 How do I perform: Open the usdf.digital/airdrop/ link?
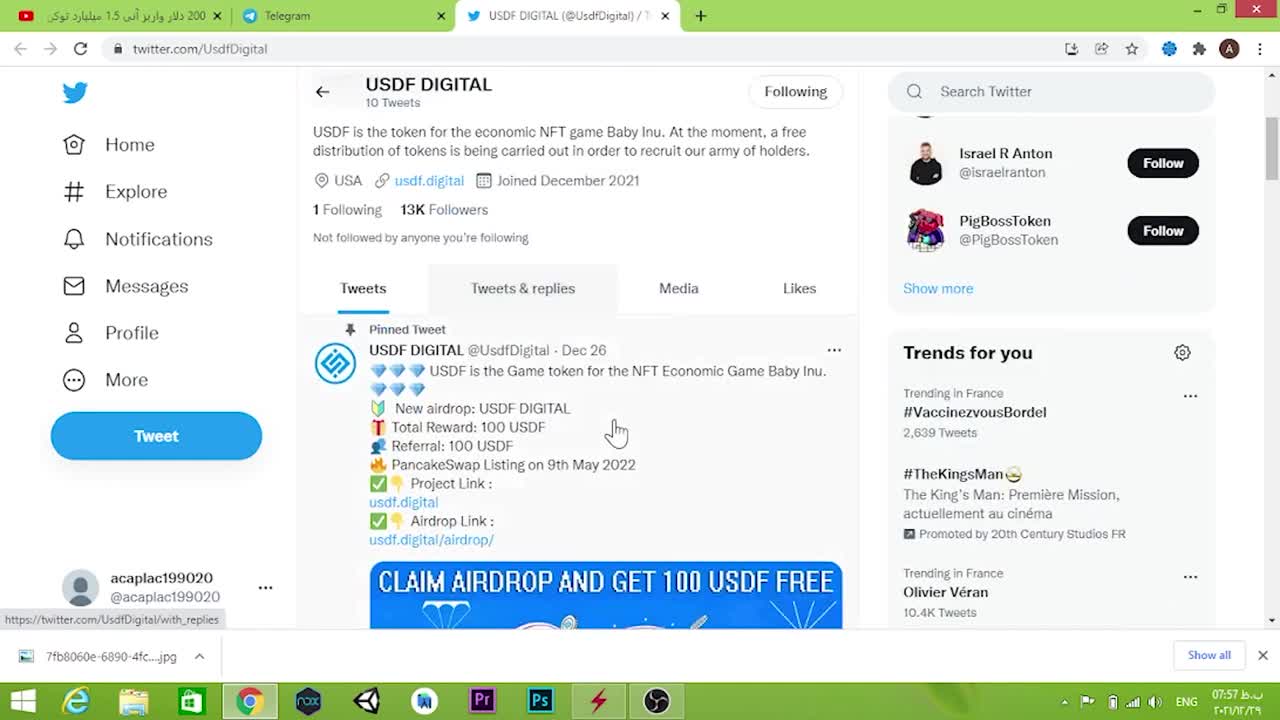click(431, 540)
